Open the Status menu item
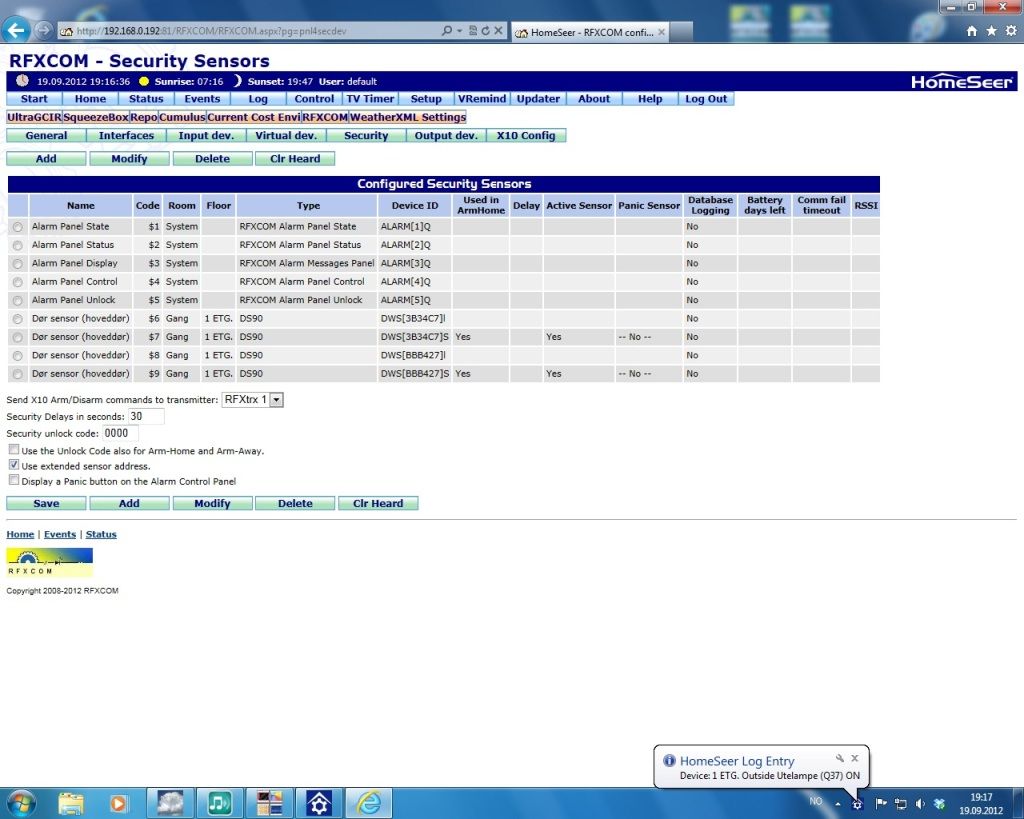 pos(146,99)
